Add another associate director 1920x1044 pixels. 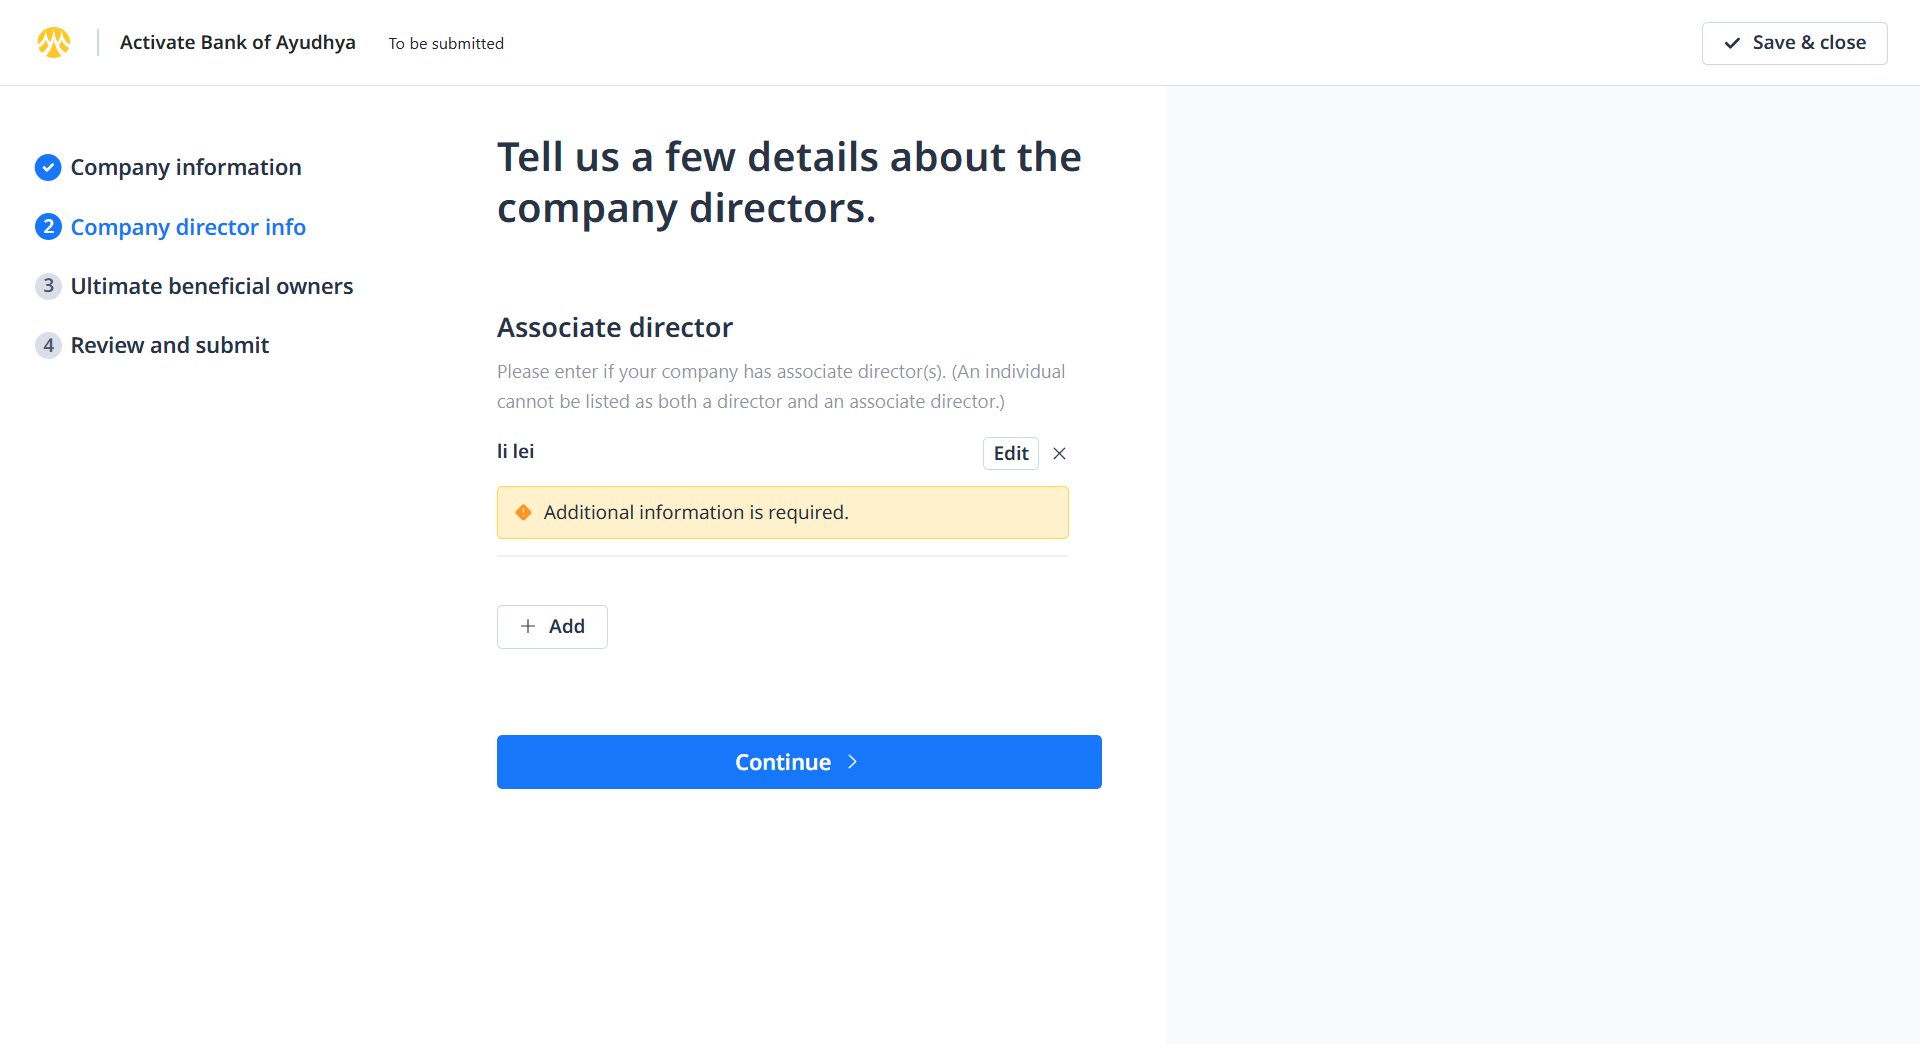tap(552, 627)
